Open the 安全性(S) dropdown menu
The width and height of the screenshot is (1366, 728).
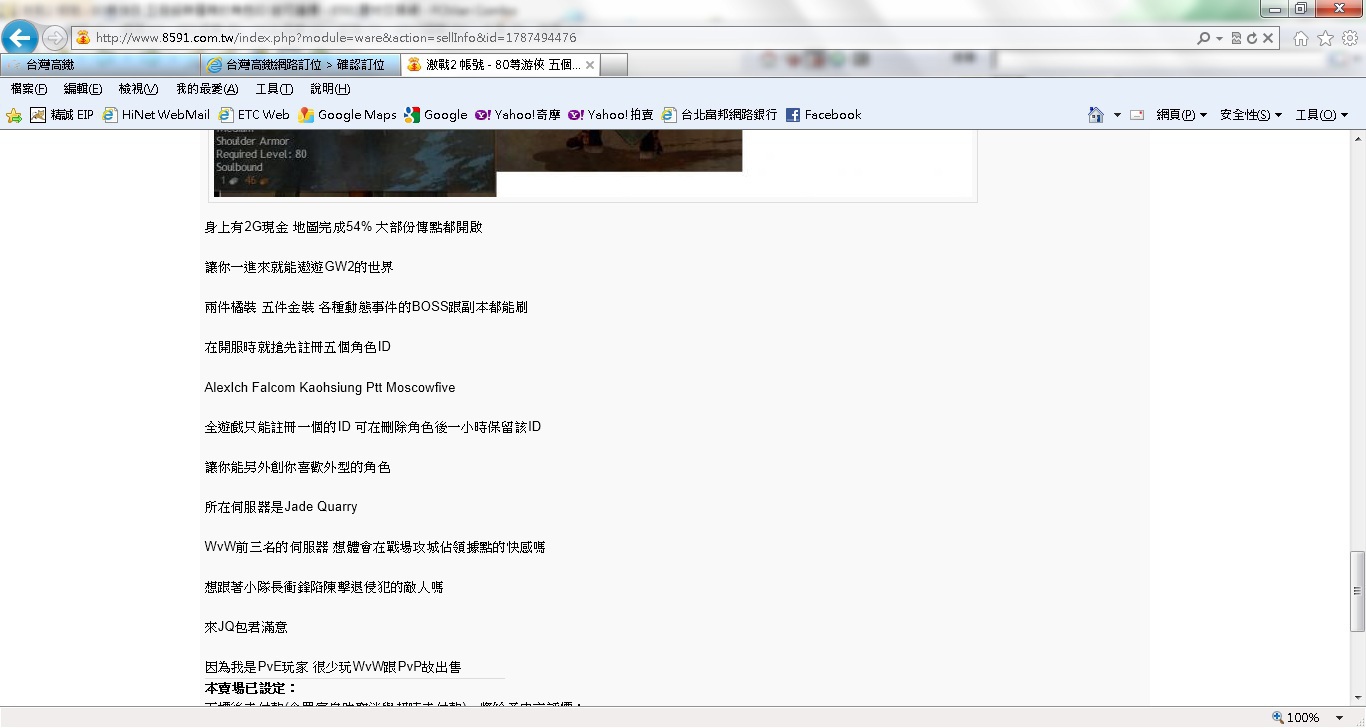[x=1251, y=115]
